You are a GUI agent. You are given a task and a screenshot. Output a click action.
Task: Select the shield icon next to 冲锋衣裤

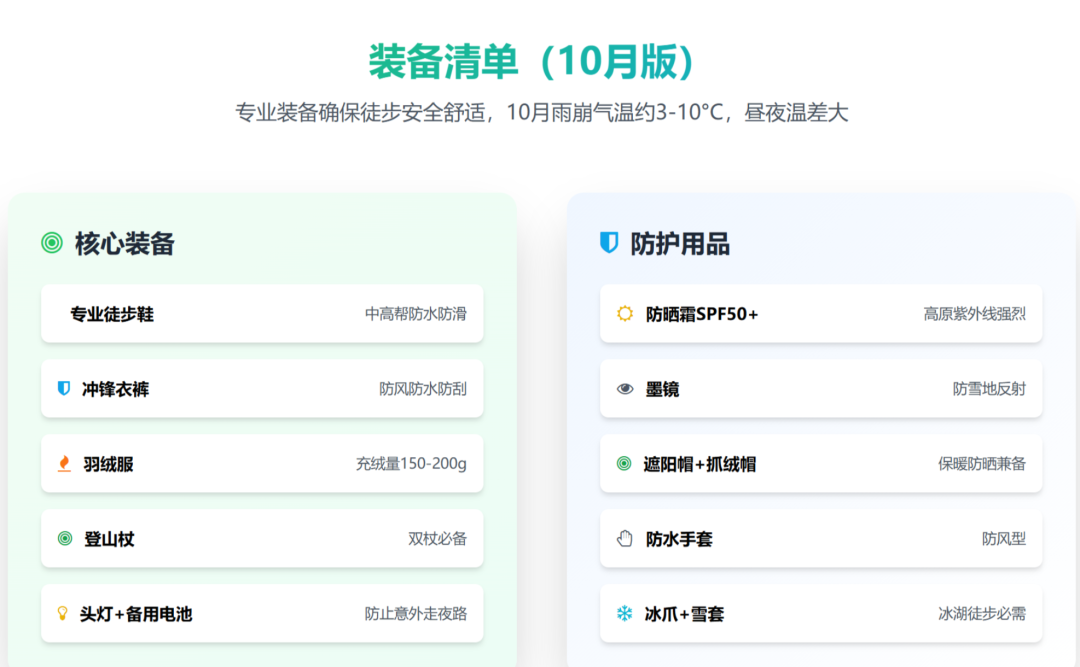[x=64, y=388]
